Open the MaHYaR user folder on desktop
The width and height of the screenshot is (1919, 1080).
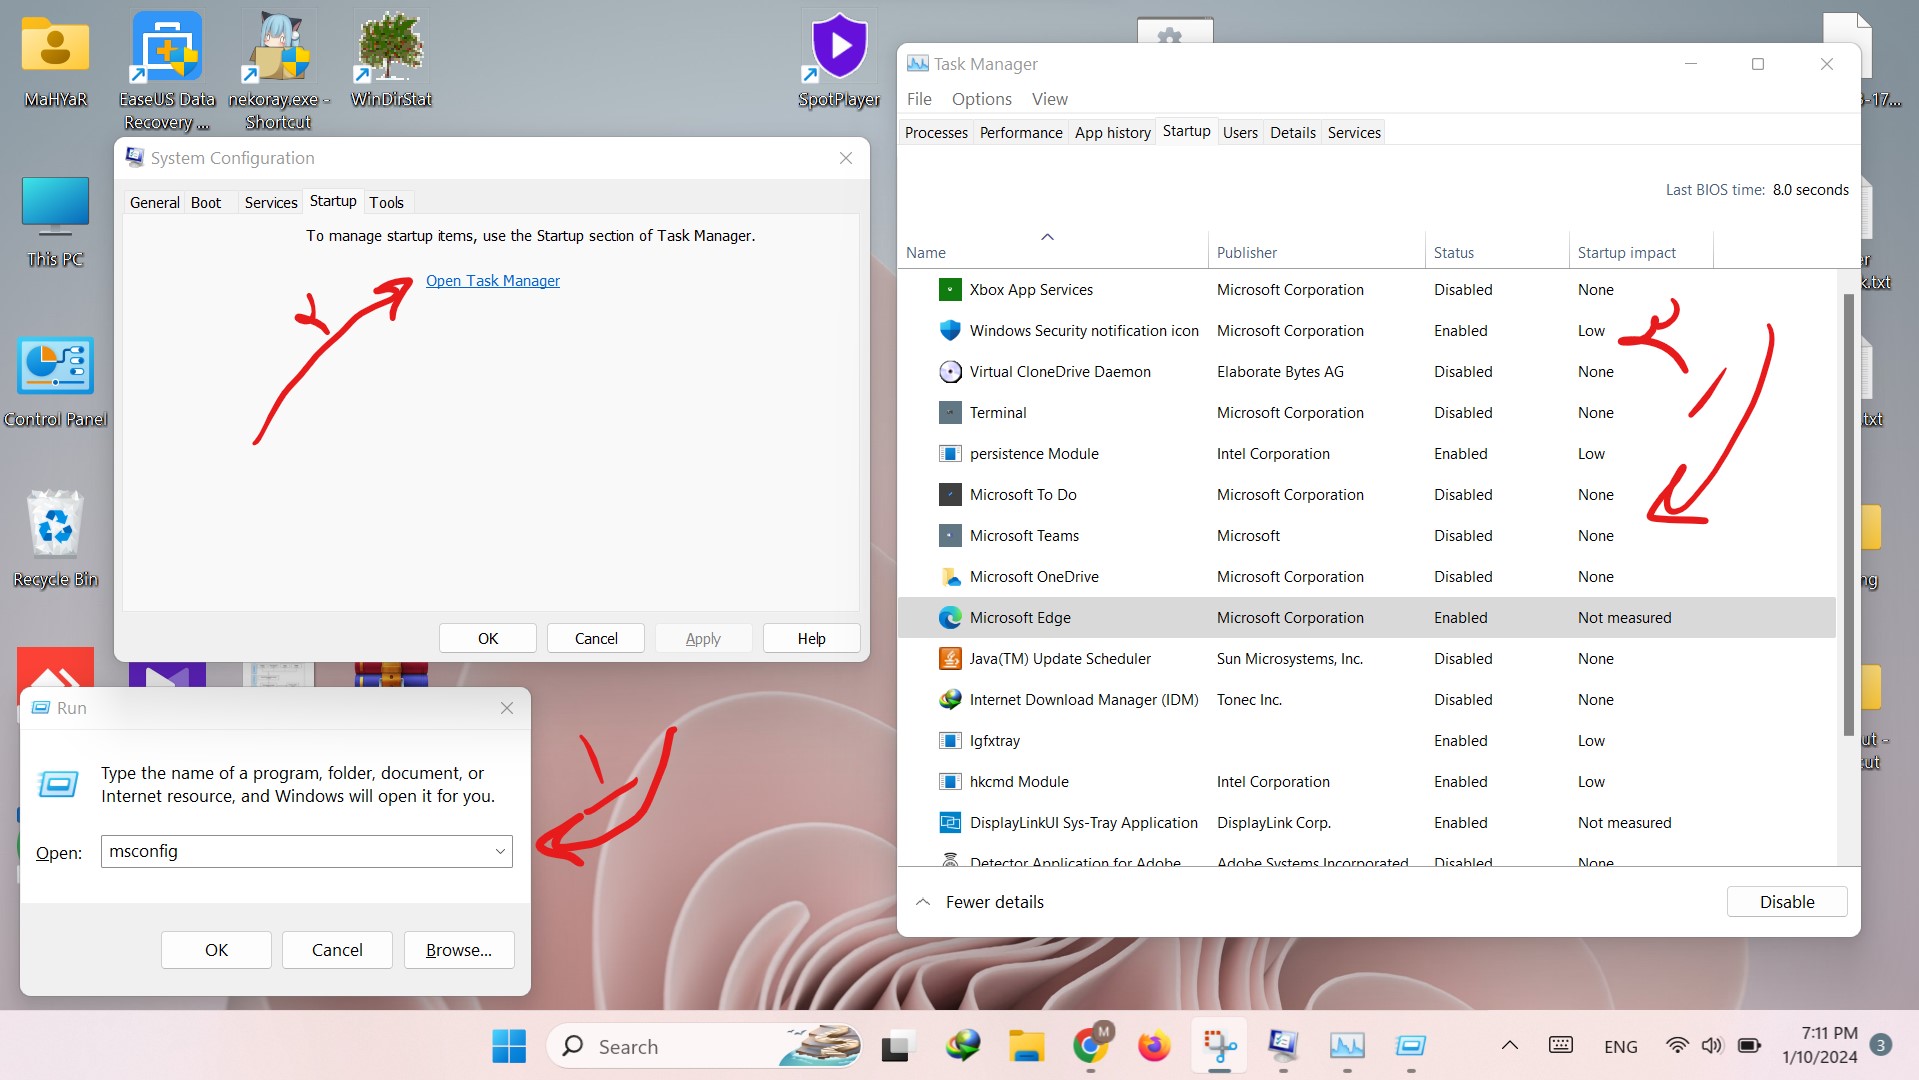click(x=56, y=60)
